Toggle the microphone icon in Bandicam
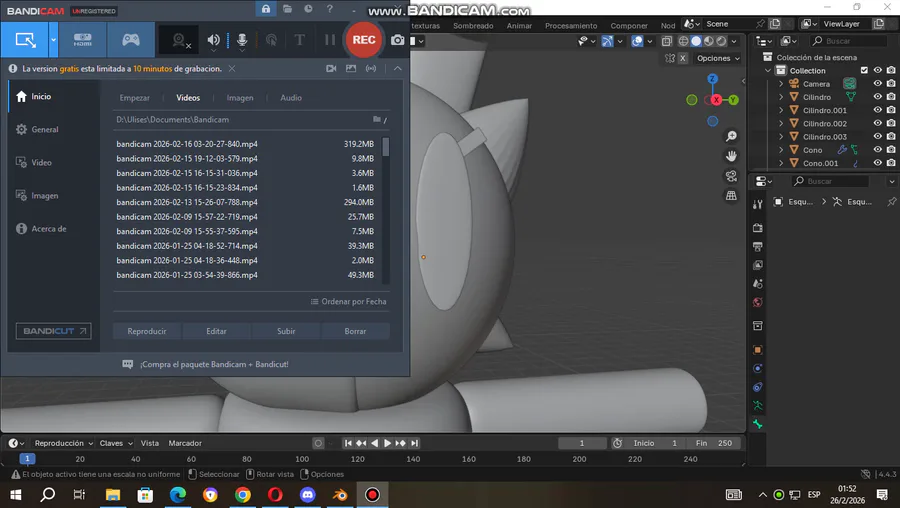The height and width of the screenshot is (508, 900). (x=242, y=40)
